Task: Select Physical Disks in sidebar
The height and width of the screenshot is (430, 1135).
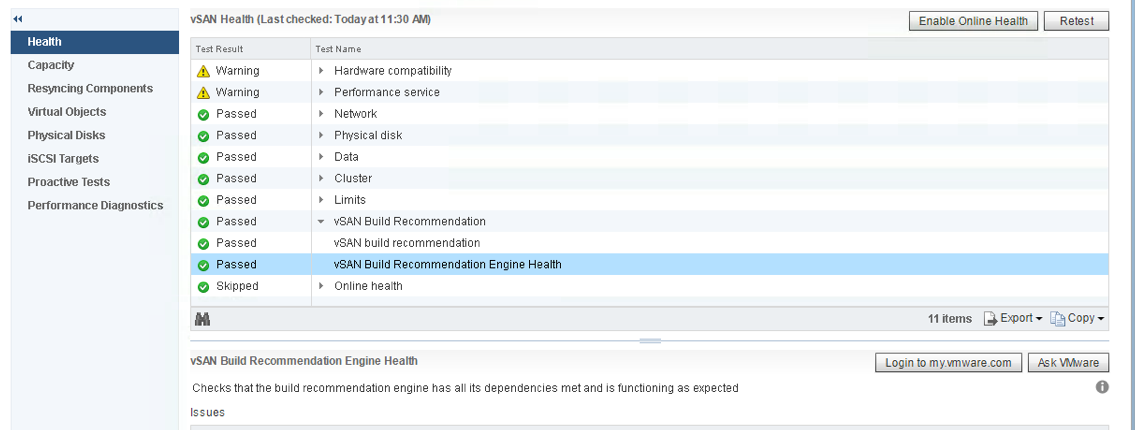Action: click(66, 135)
